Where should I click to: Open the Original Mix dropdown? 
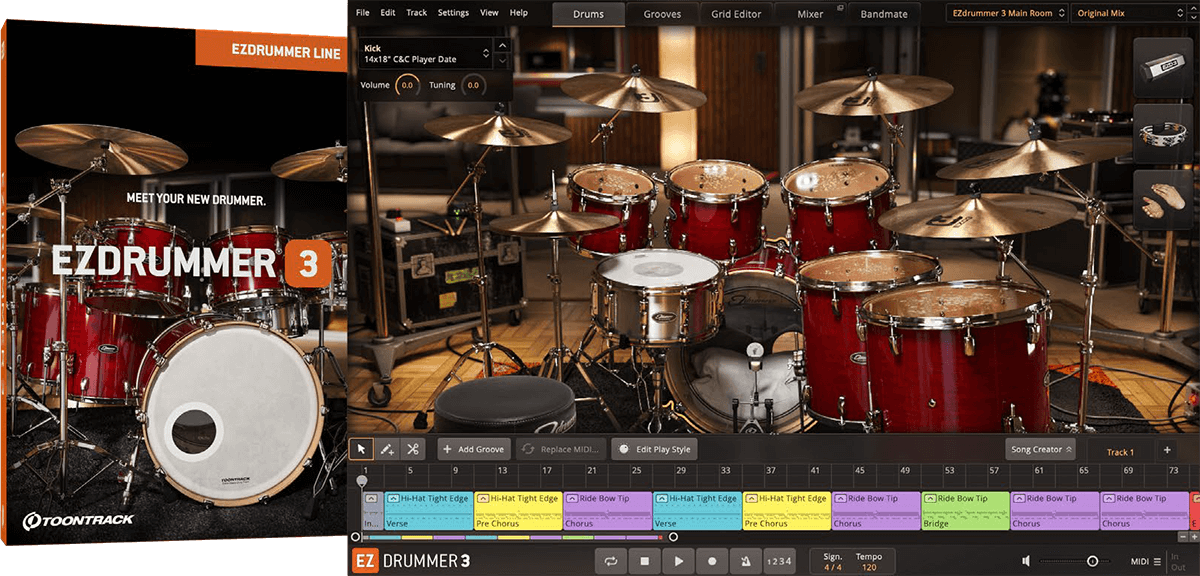(x=1126, y=12)
